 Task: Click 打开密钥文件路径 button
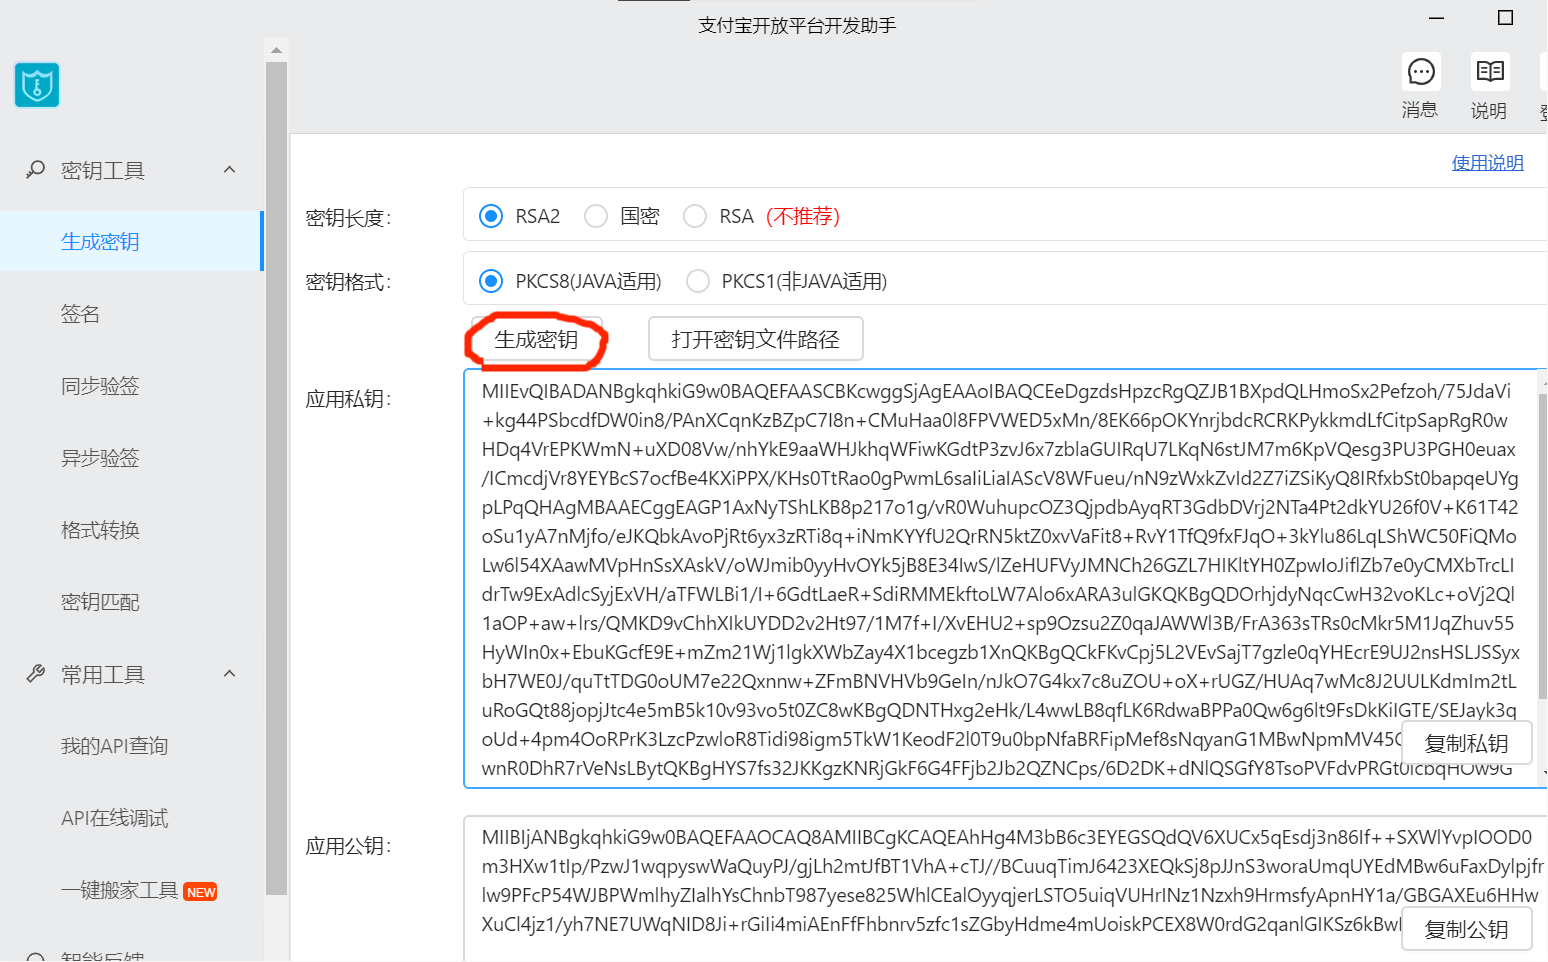(756, 339)
